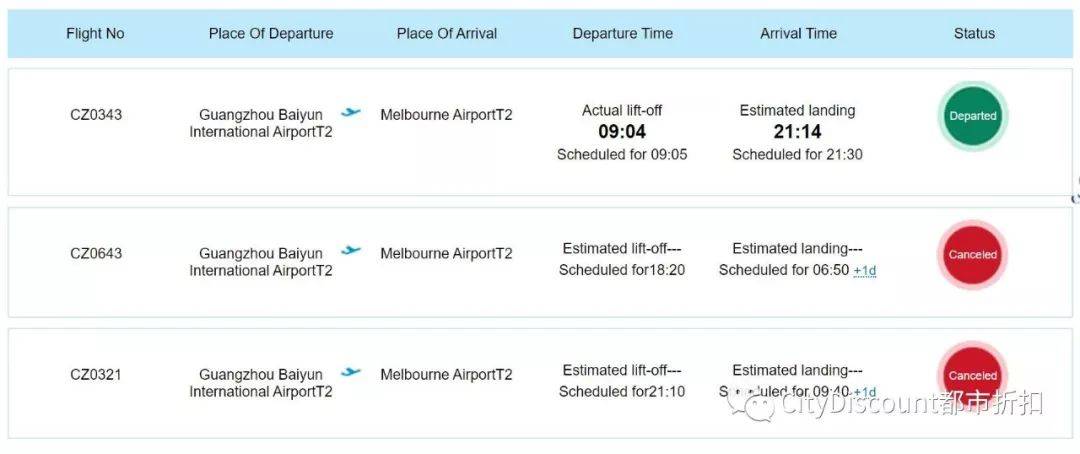Click the Place Of Departure column header
The height and width of the screenshot is (454, 1080).
coord(271,33)
